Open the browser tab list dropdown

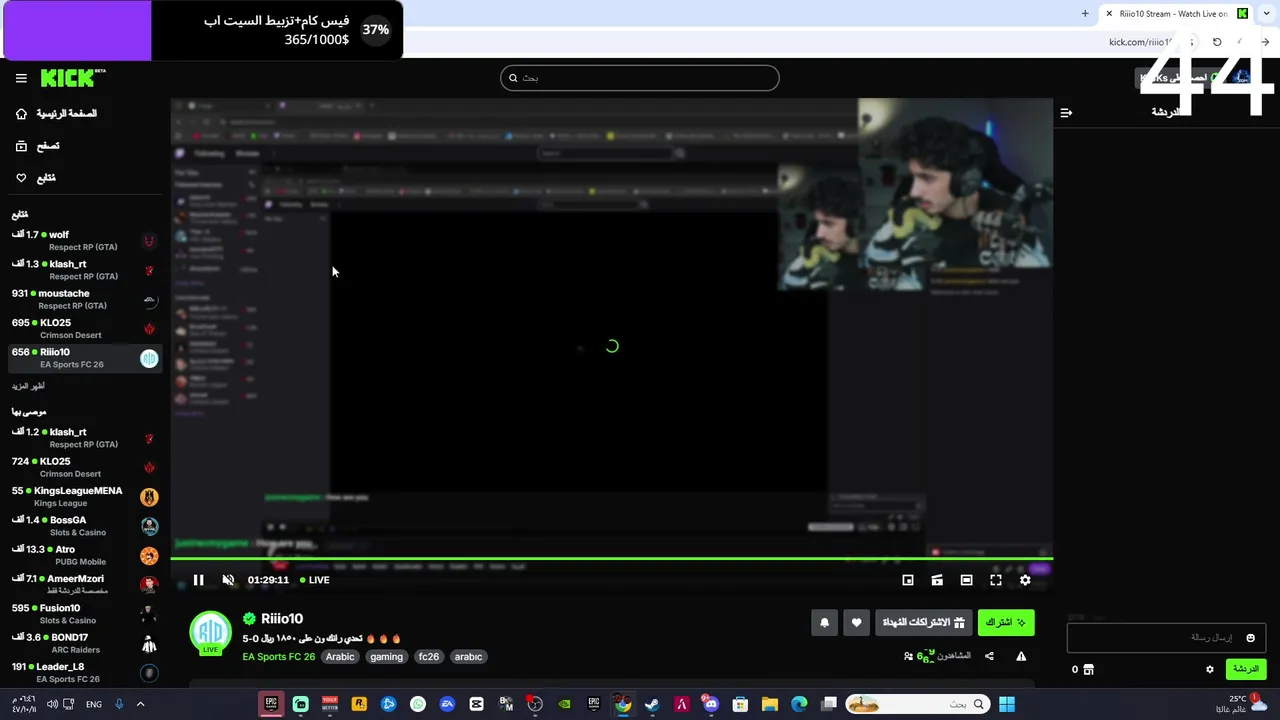(1267, 14)
